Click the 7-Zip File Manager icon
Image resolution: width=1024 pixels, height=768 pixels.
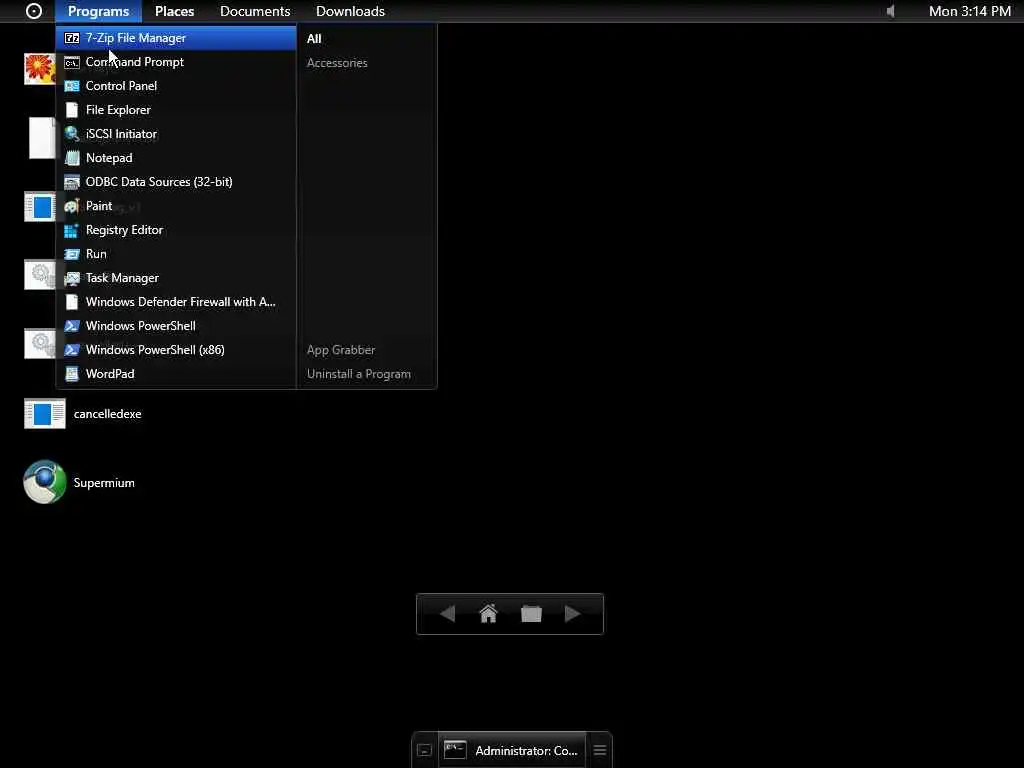[72, 38]
